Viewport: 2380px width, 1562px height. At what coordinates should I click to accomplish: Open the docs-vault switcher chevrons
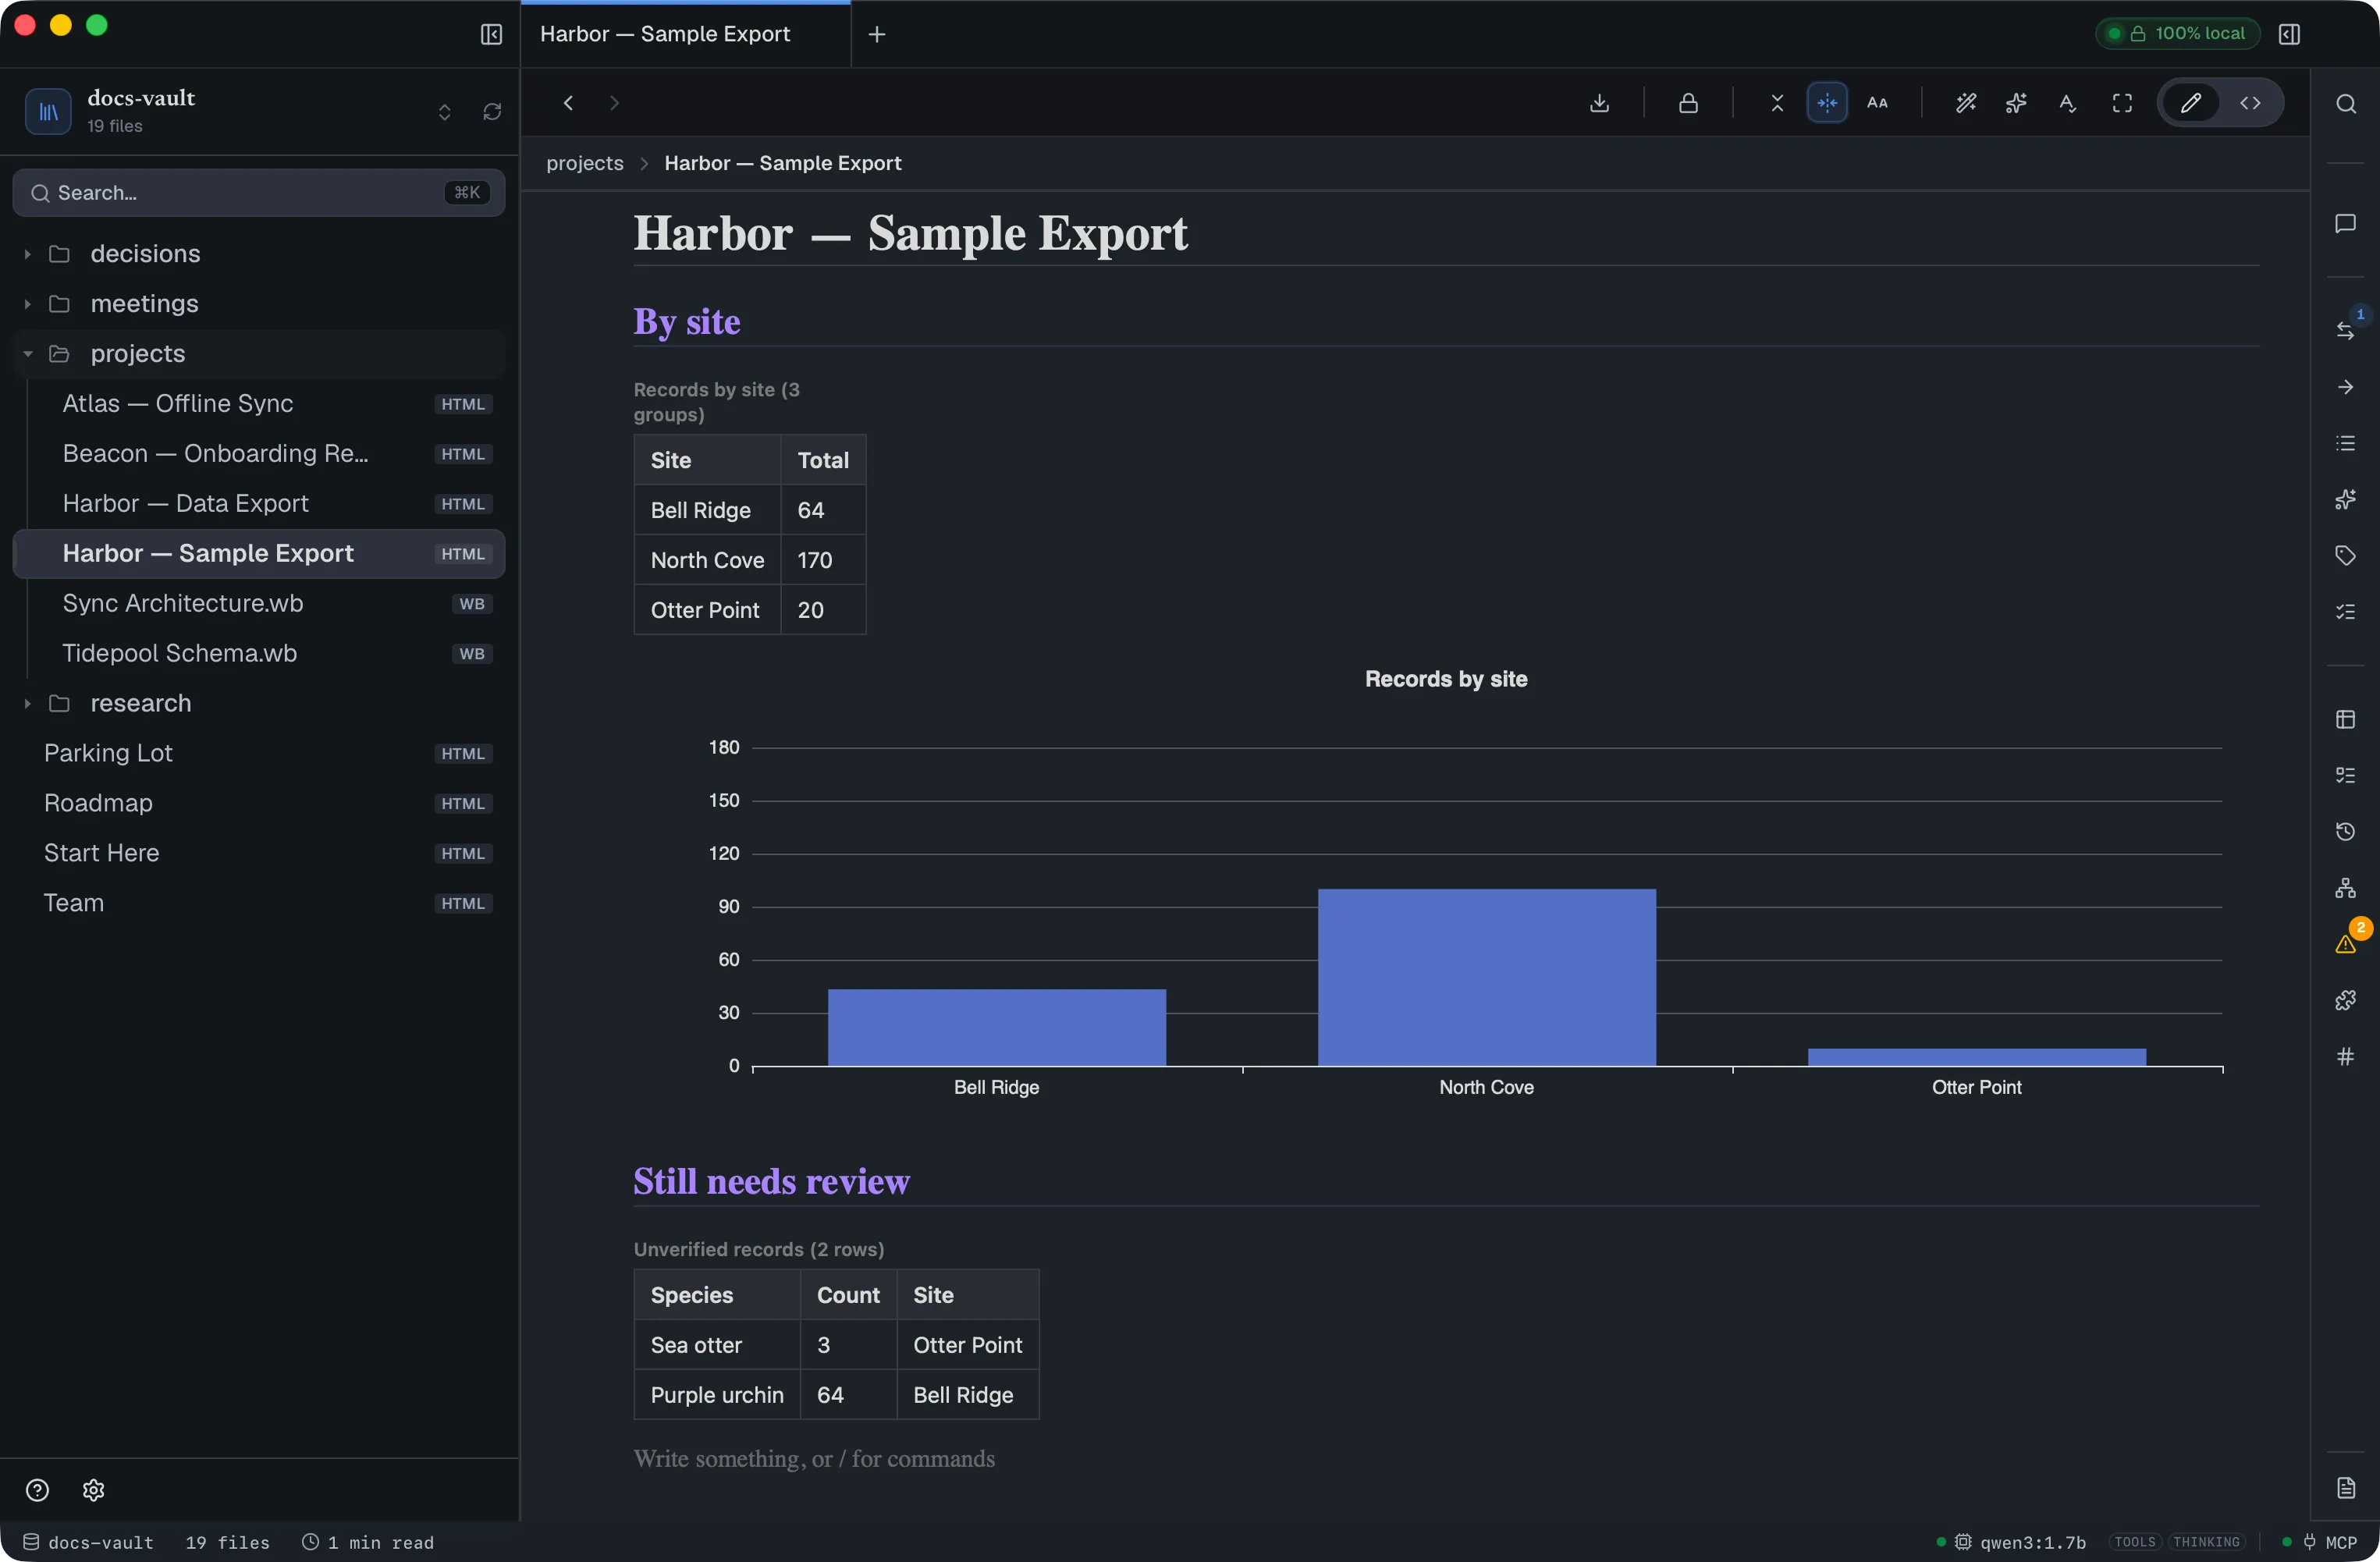[444, 111]
